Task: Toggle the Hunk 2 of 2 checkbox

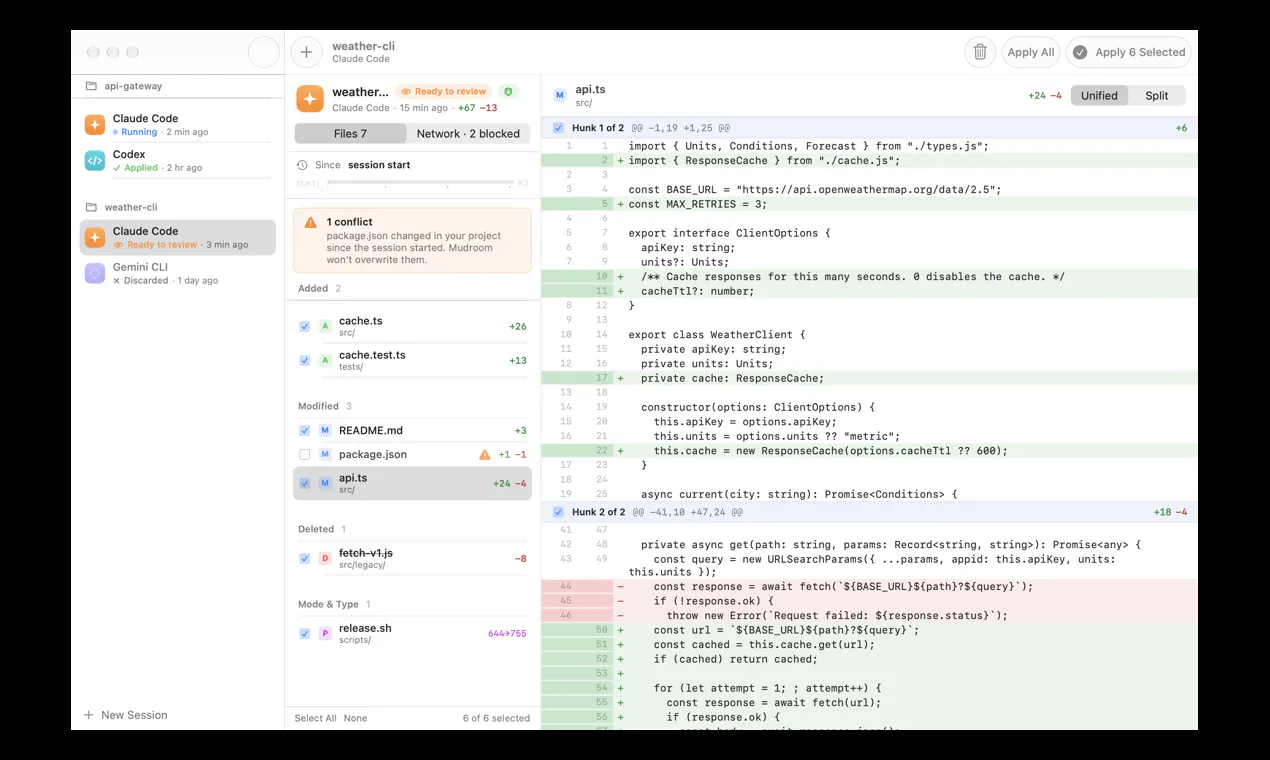Action: pyautogui.click(x=558, y=512)
